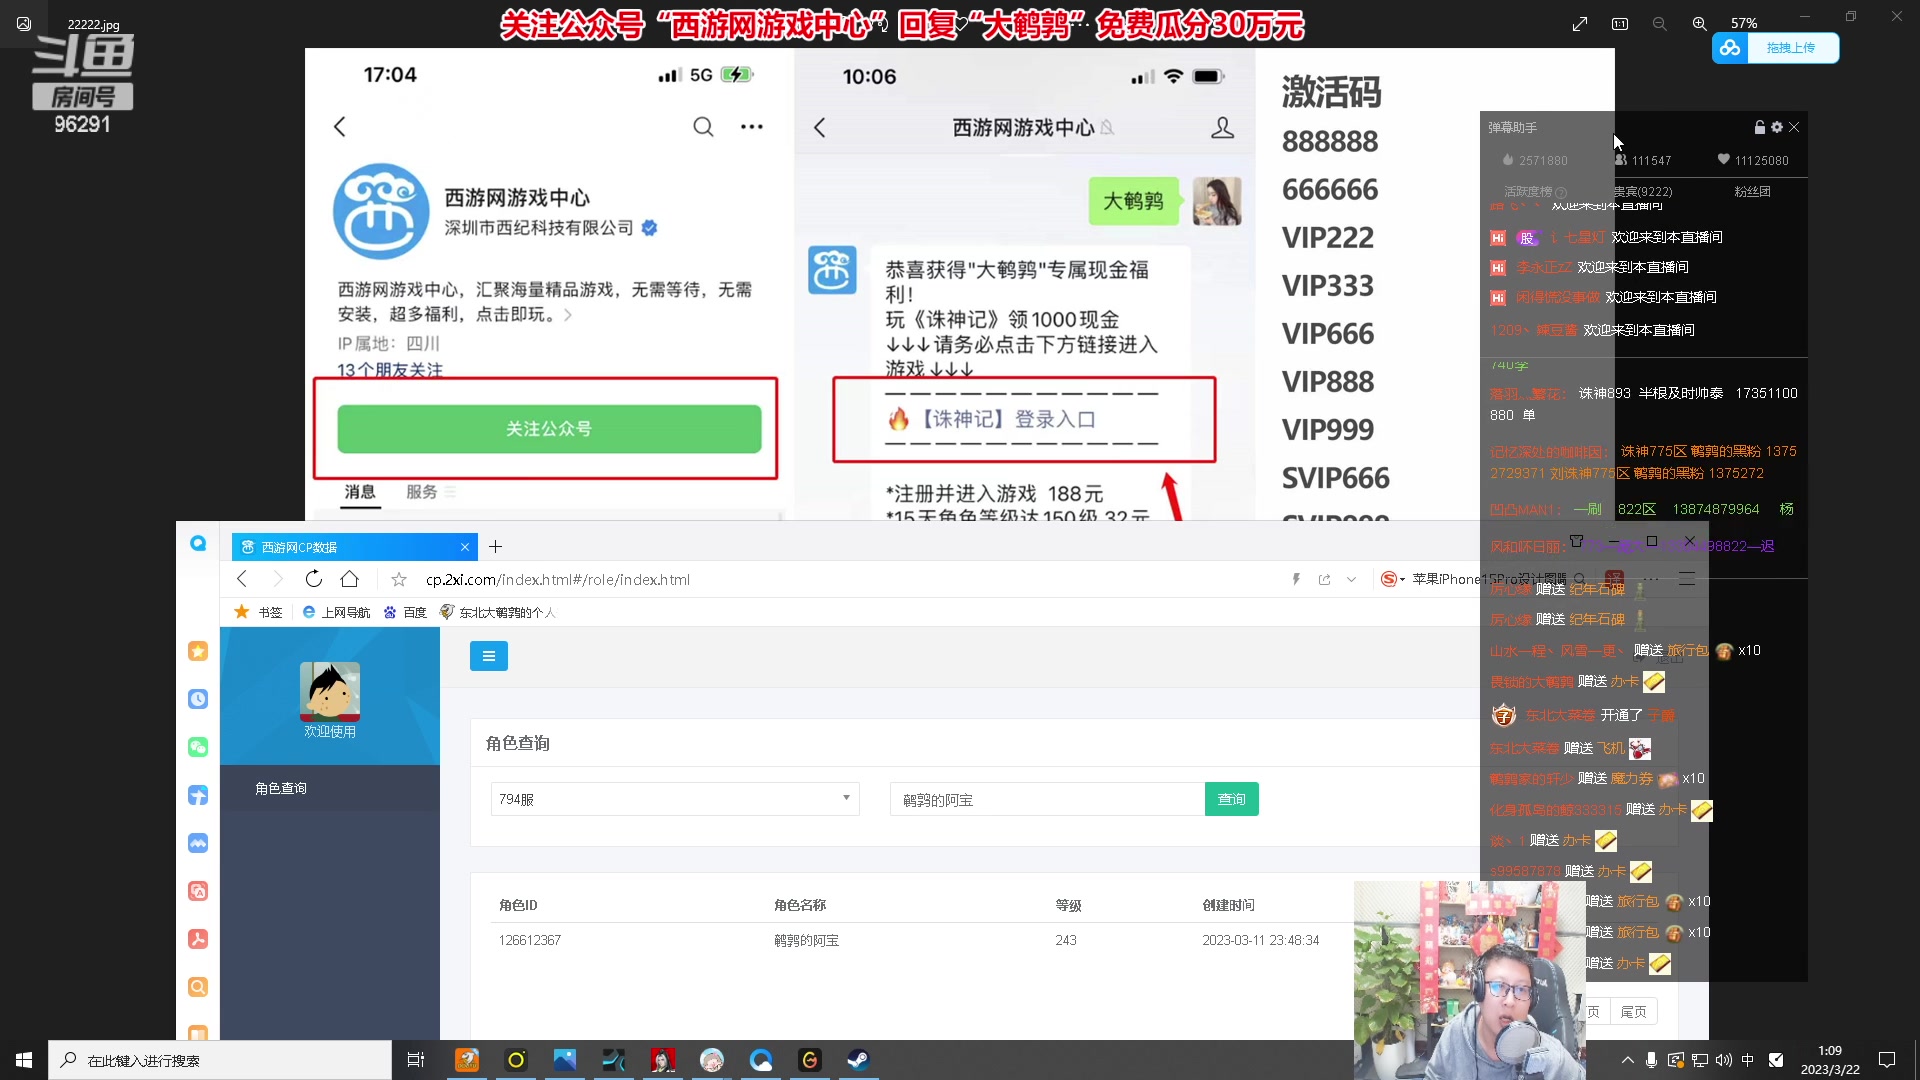1920x1080 pixels.
Task: Open QQ browser bookmarks star sidebar icon
Action: click(198, 651)
